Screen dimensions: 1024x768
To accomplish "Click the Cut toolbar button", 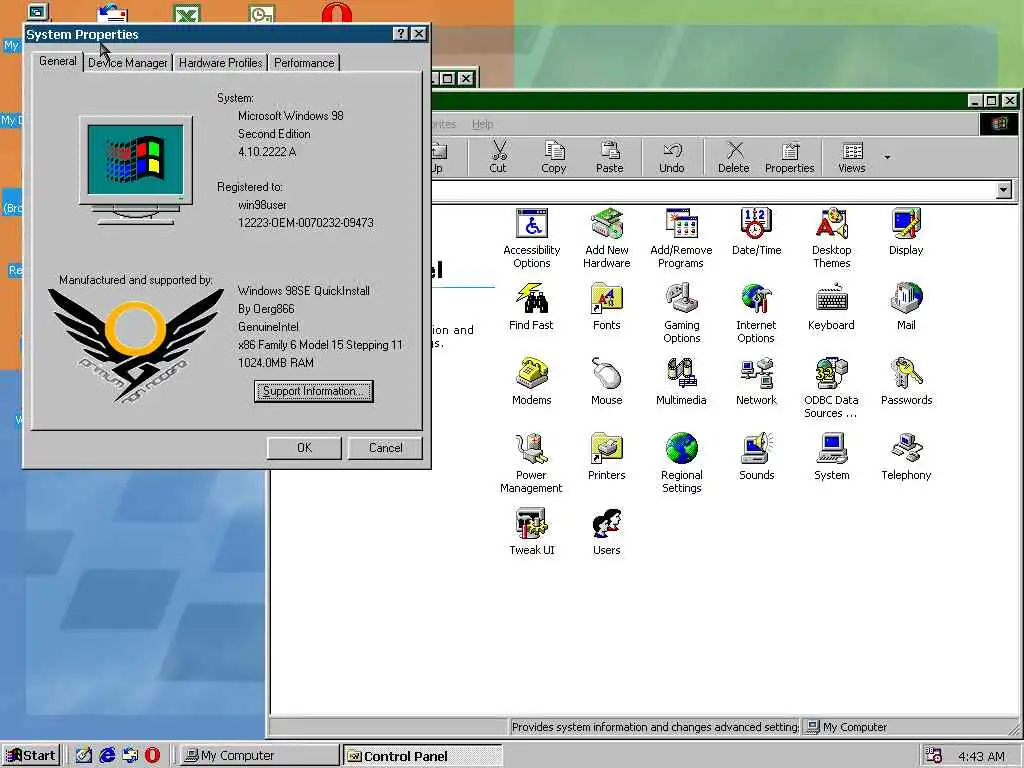I will [x=498, y=157].
